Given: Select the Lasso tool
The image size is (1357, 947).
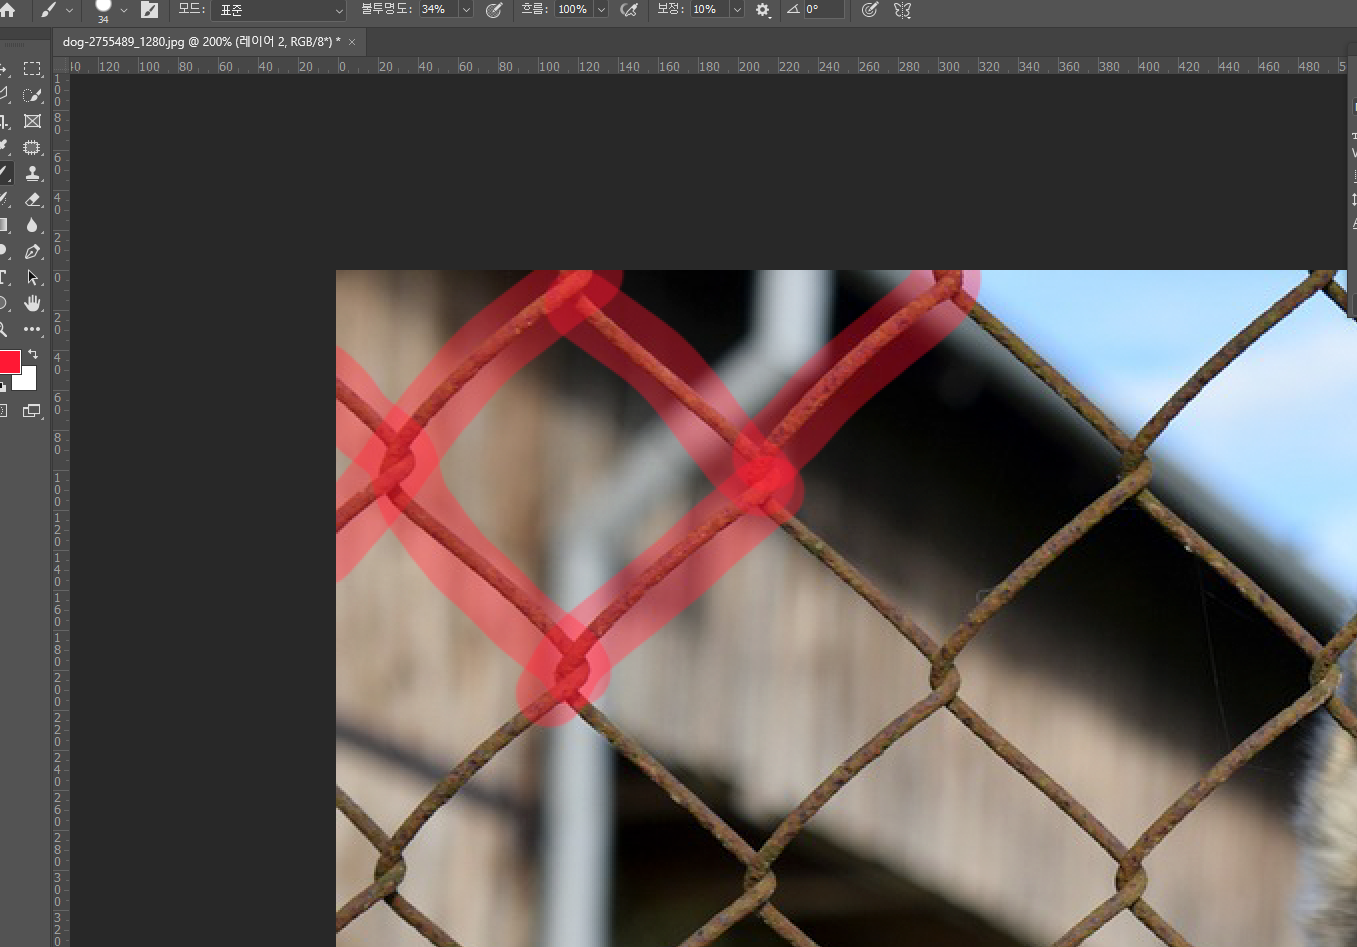Looking at the screenshot, I should [x=4, y=95].
